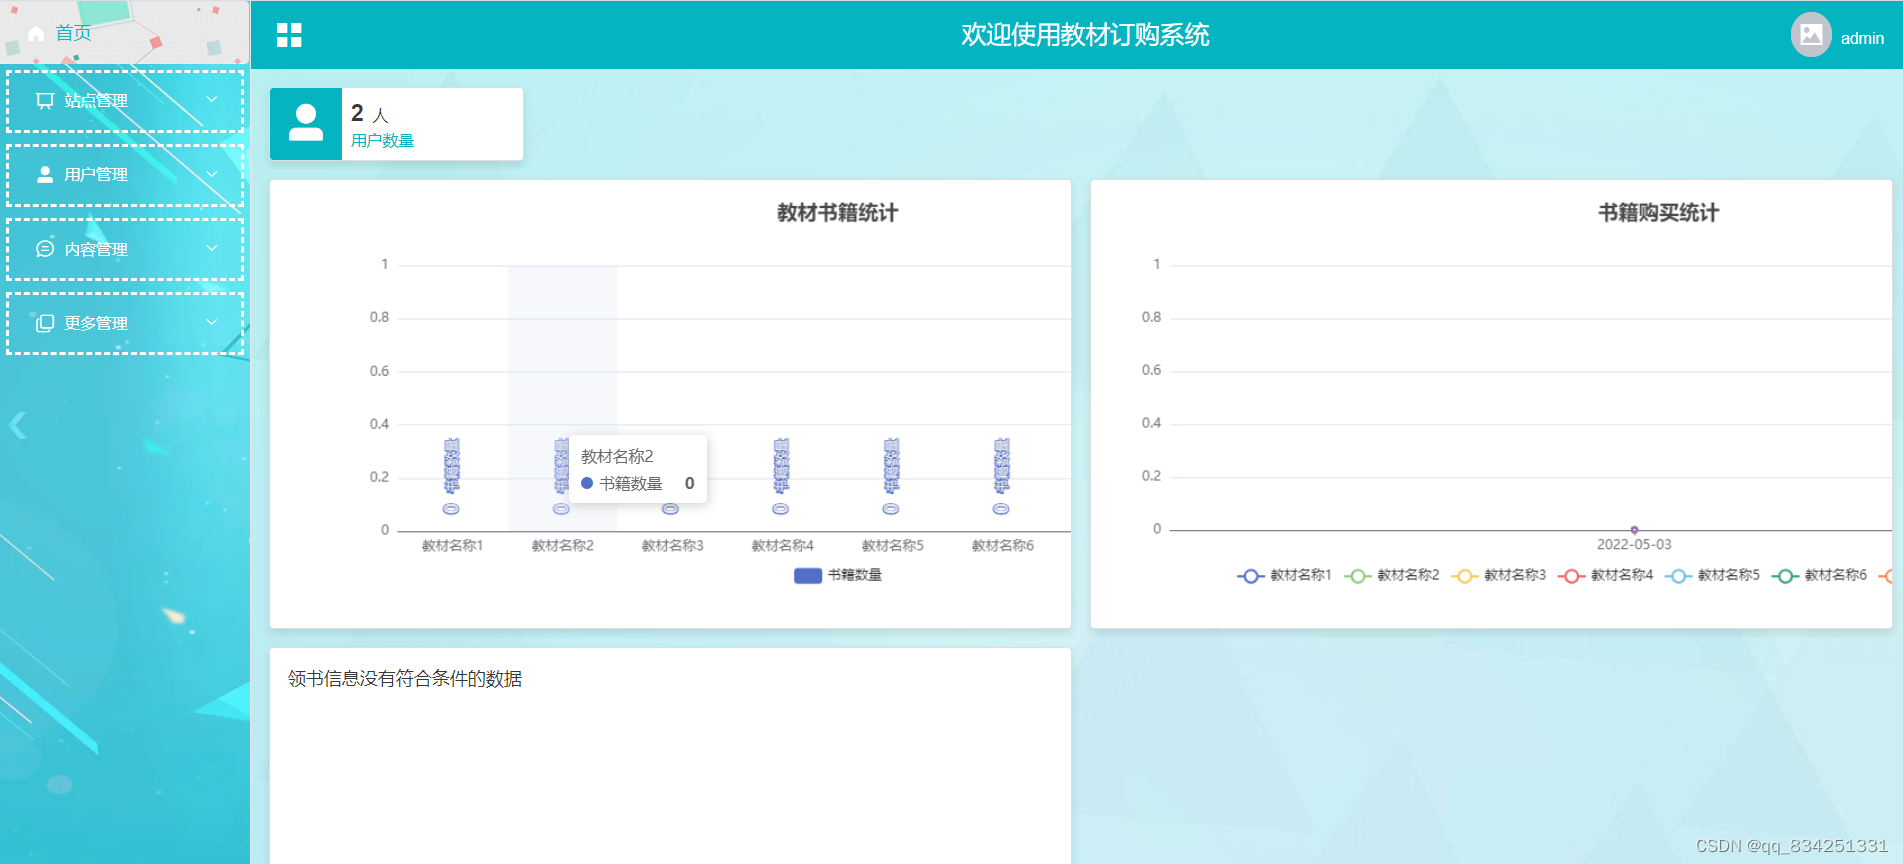Viewport: 1903px width, 864px height.
Task: Open the 站点管理 menu item
Action: click(125, 101)
